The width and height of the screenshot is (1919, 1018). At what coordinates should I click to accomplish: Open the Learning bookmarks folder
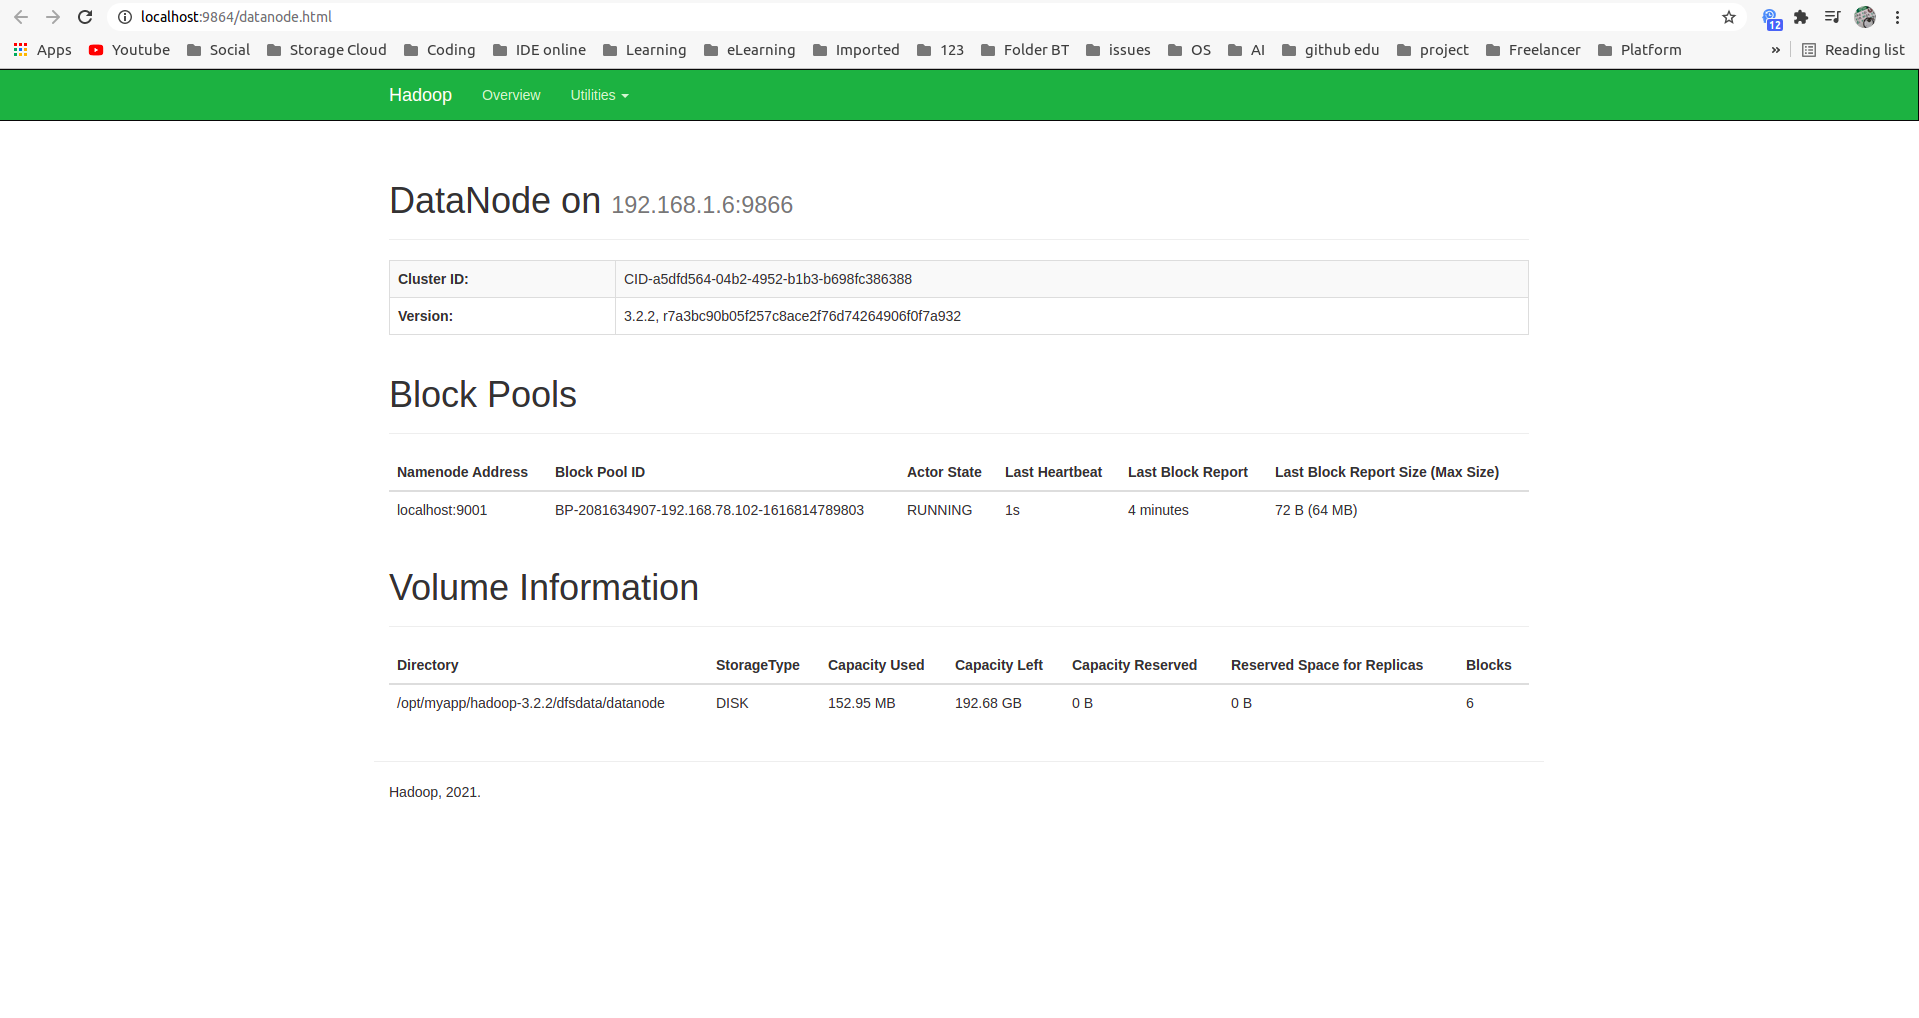click(x=644, y=50)
